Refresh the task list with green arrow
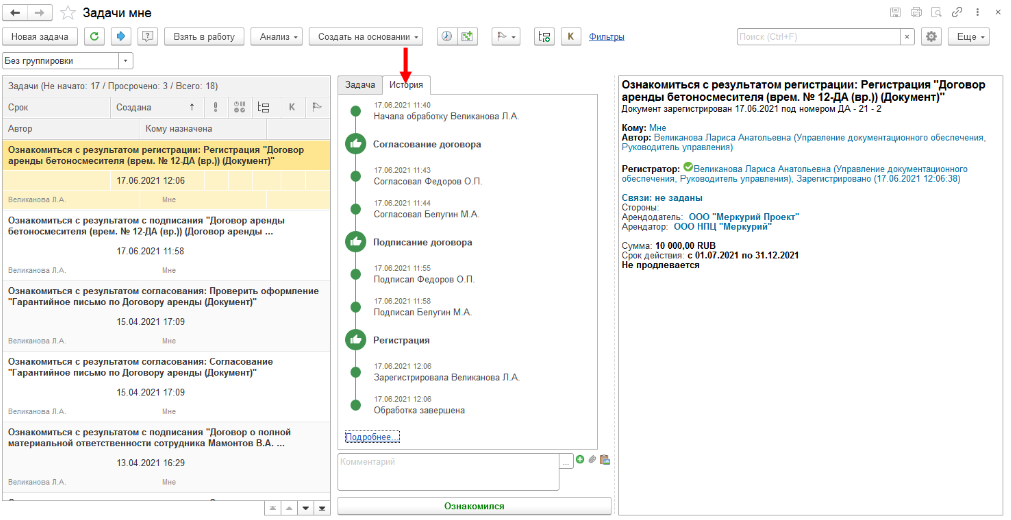1011x520 pixels. pyautogui.click(x=95, y=37)
